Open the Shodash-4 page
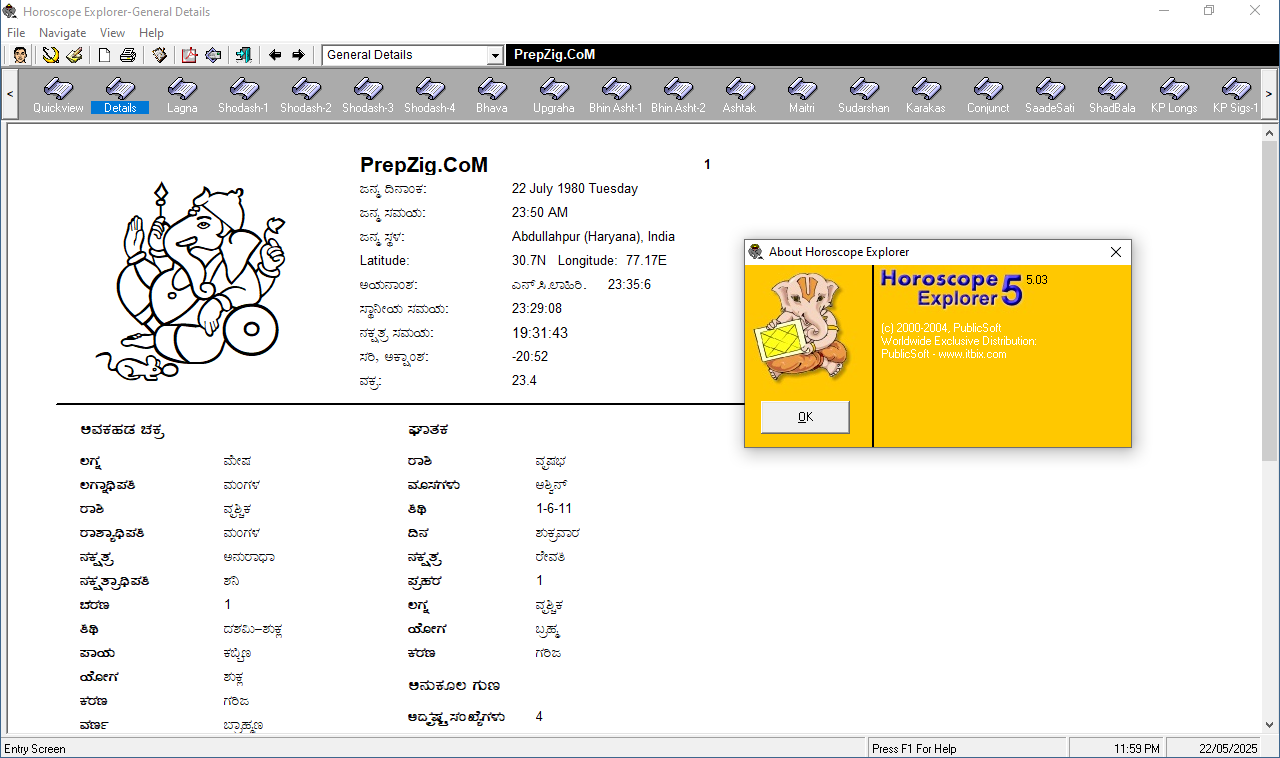The width and height of the screenshot is (1280, 758). [x=430, y=95]
